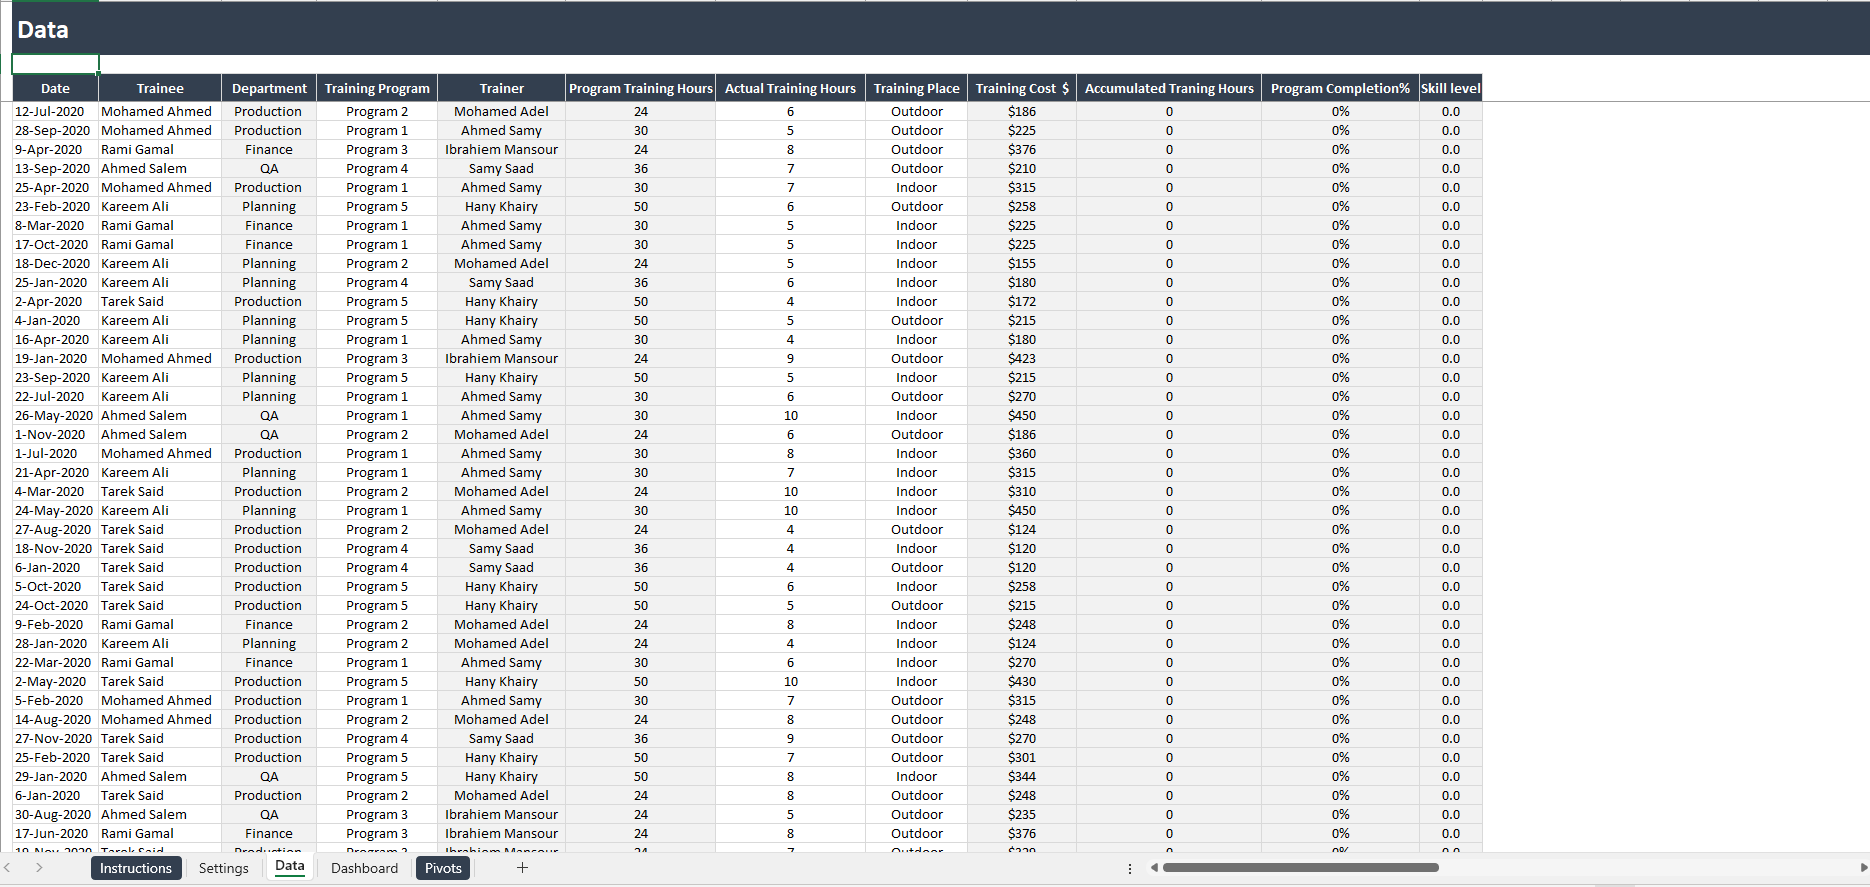The width and height of the screenshot is (1870, 887).
Task: Select QA cell in 13-Sep-2020 row
Action: coord(269,169)
